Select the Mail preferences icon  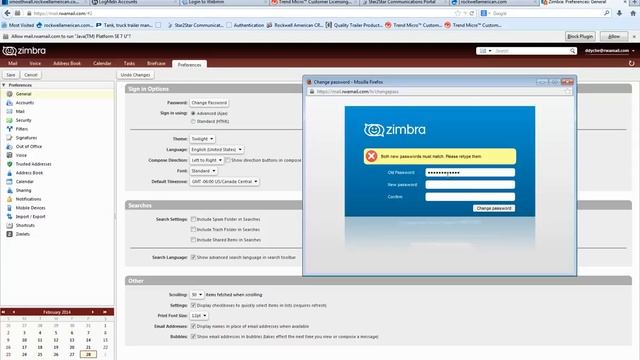(x=9, y=111)
